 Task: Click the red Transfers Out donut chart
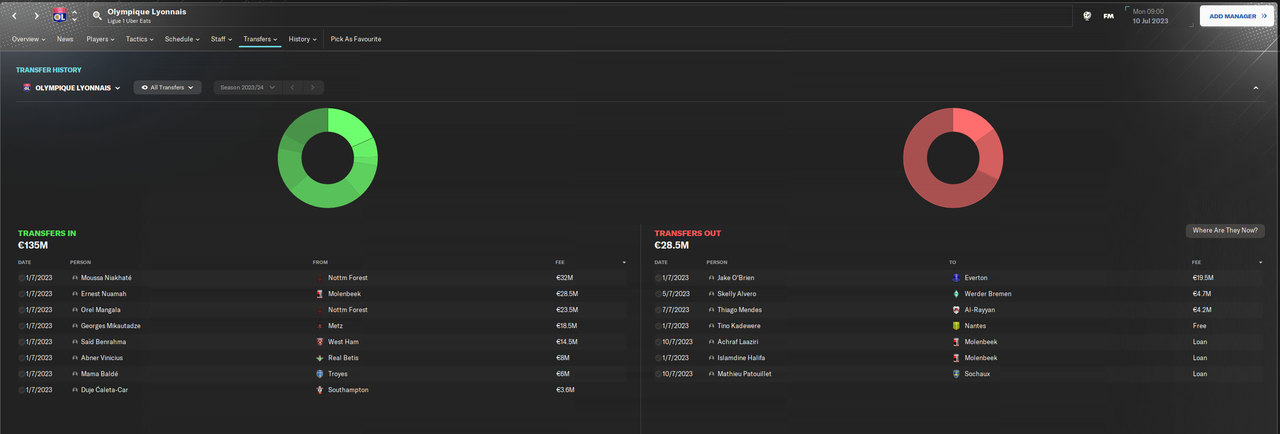click(953, 158)
